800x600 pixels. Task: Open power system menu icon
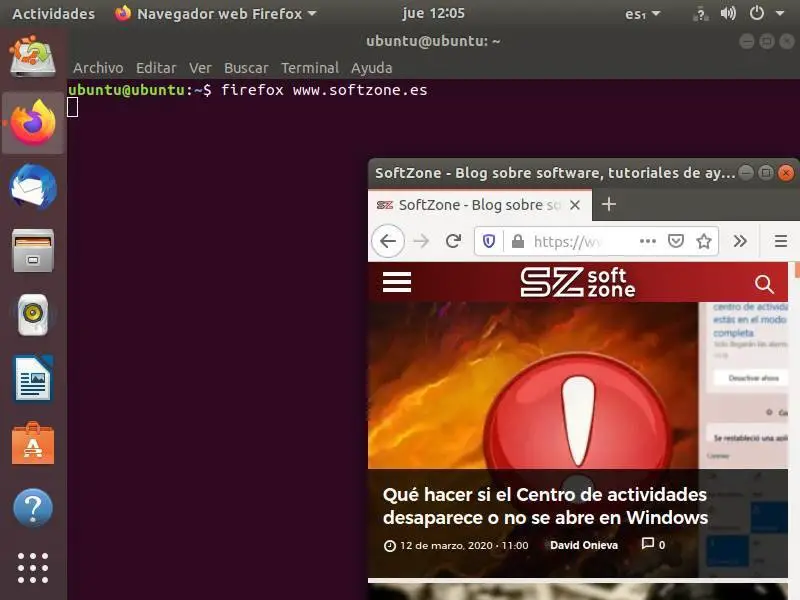click(x=757, y=13)
